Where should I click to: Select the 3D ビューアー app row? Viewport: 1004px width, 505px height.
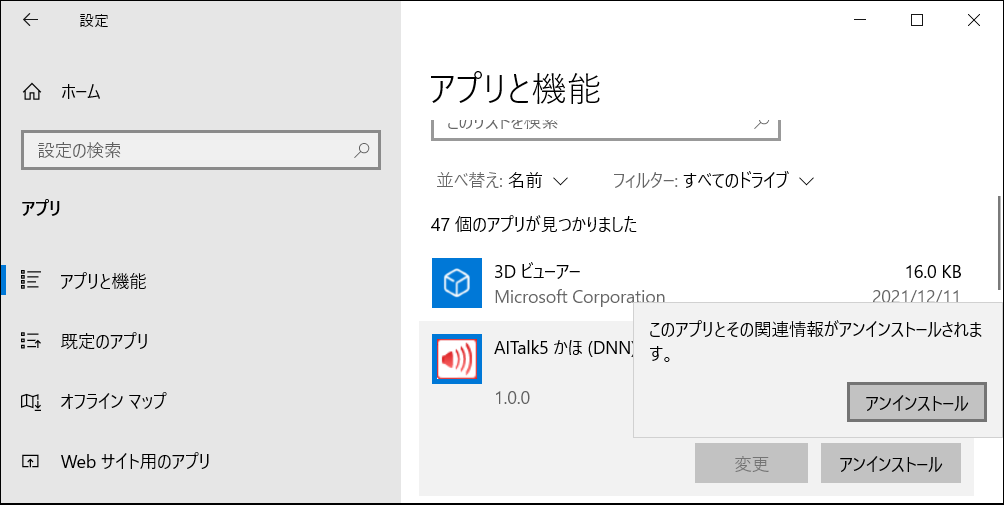click(697, 282)
